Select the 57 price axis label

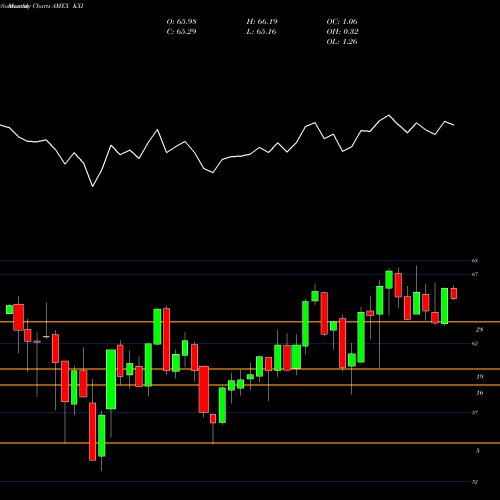coord(475,413)
